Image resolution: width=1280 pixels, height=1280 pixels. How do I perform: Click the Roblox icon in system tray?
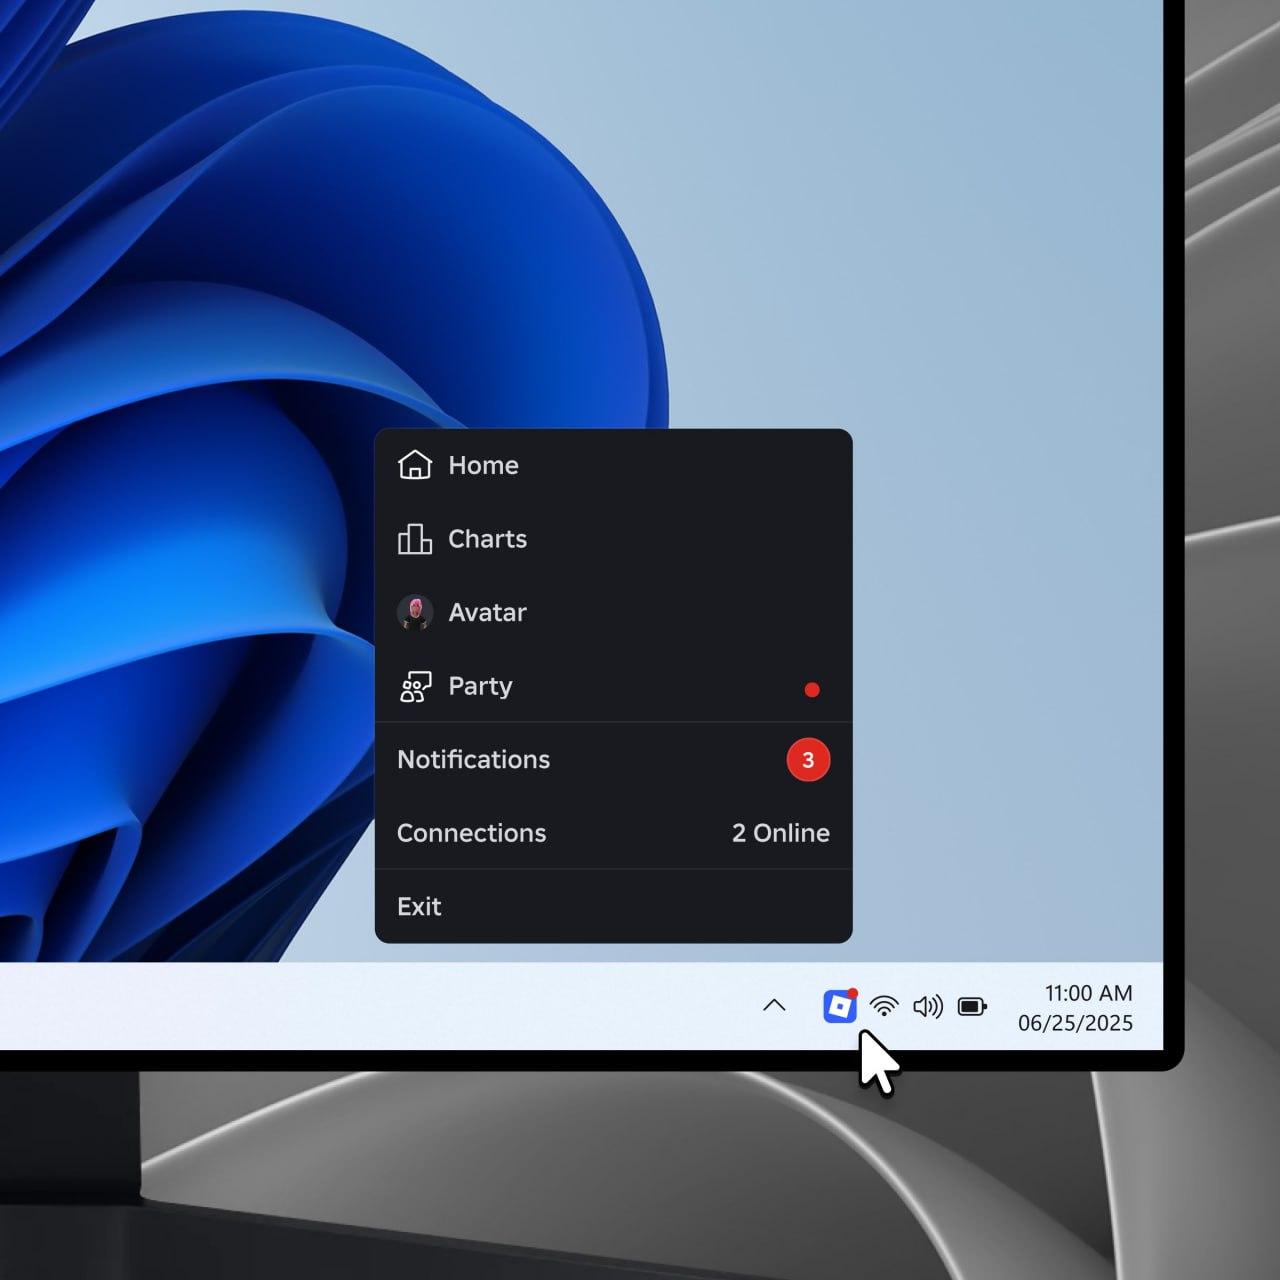pos(839,1006)
